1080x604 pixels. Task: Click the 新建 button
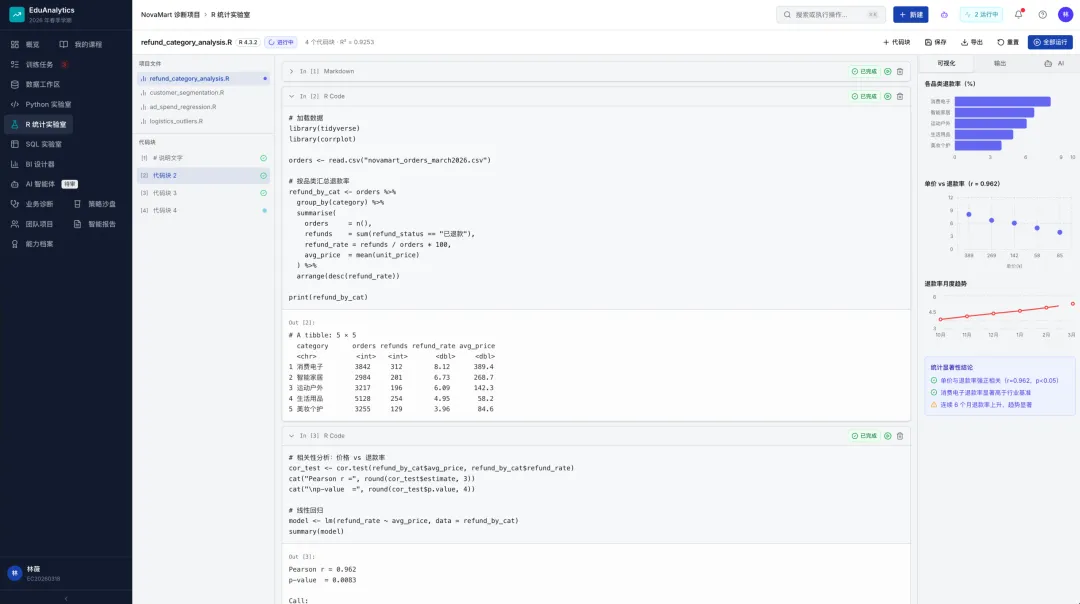click(911, 14)
